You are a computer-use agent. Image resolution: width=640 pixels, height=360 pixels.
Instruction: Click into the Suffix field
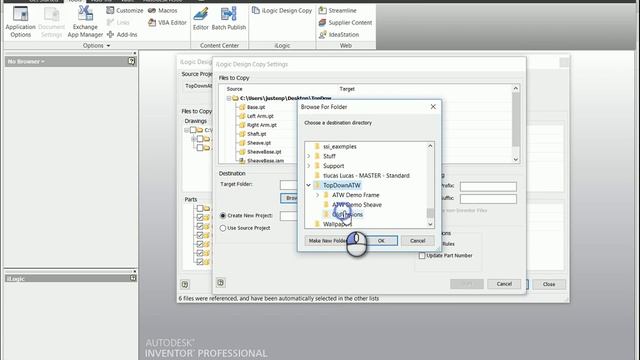click(488, 199)
